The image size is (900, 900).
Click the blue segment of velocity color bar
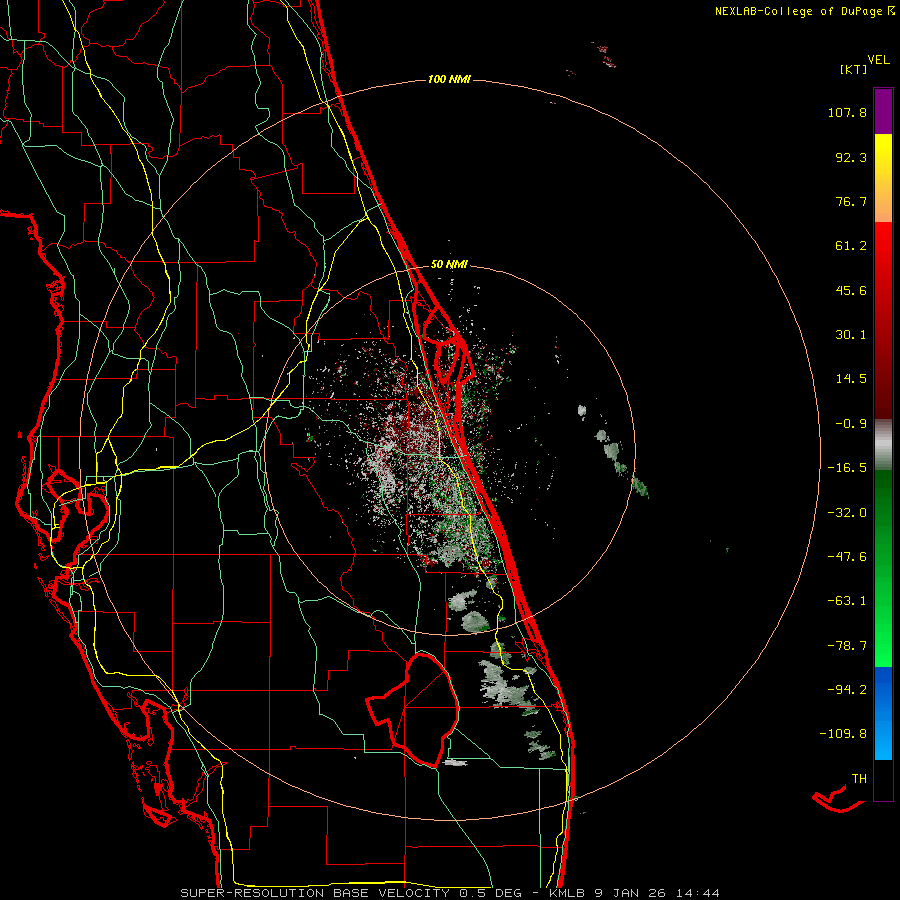883,713
